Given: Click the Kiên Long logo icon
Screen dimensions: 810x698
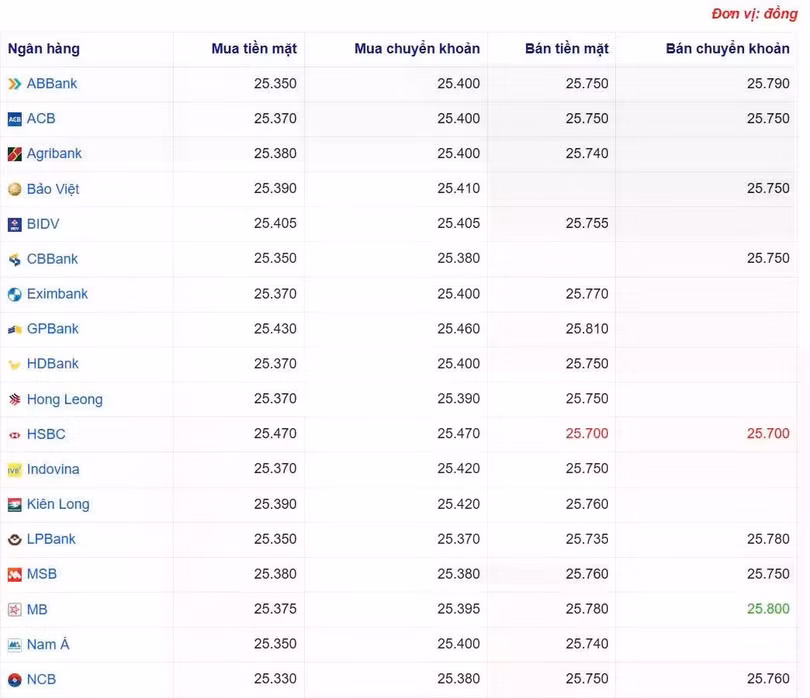Looking at the screenshot, I should pyautogui.click(x=15, y=504).
